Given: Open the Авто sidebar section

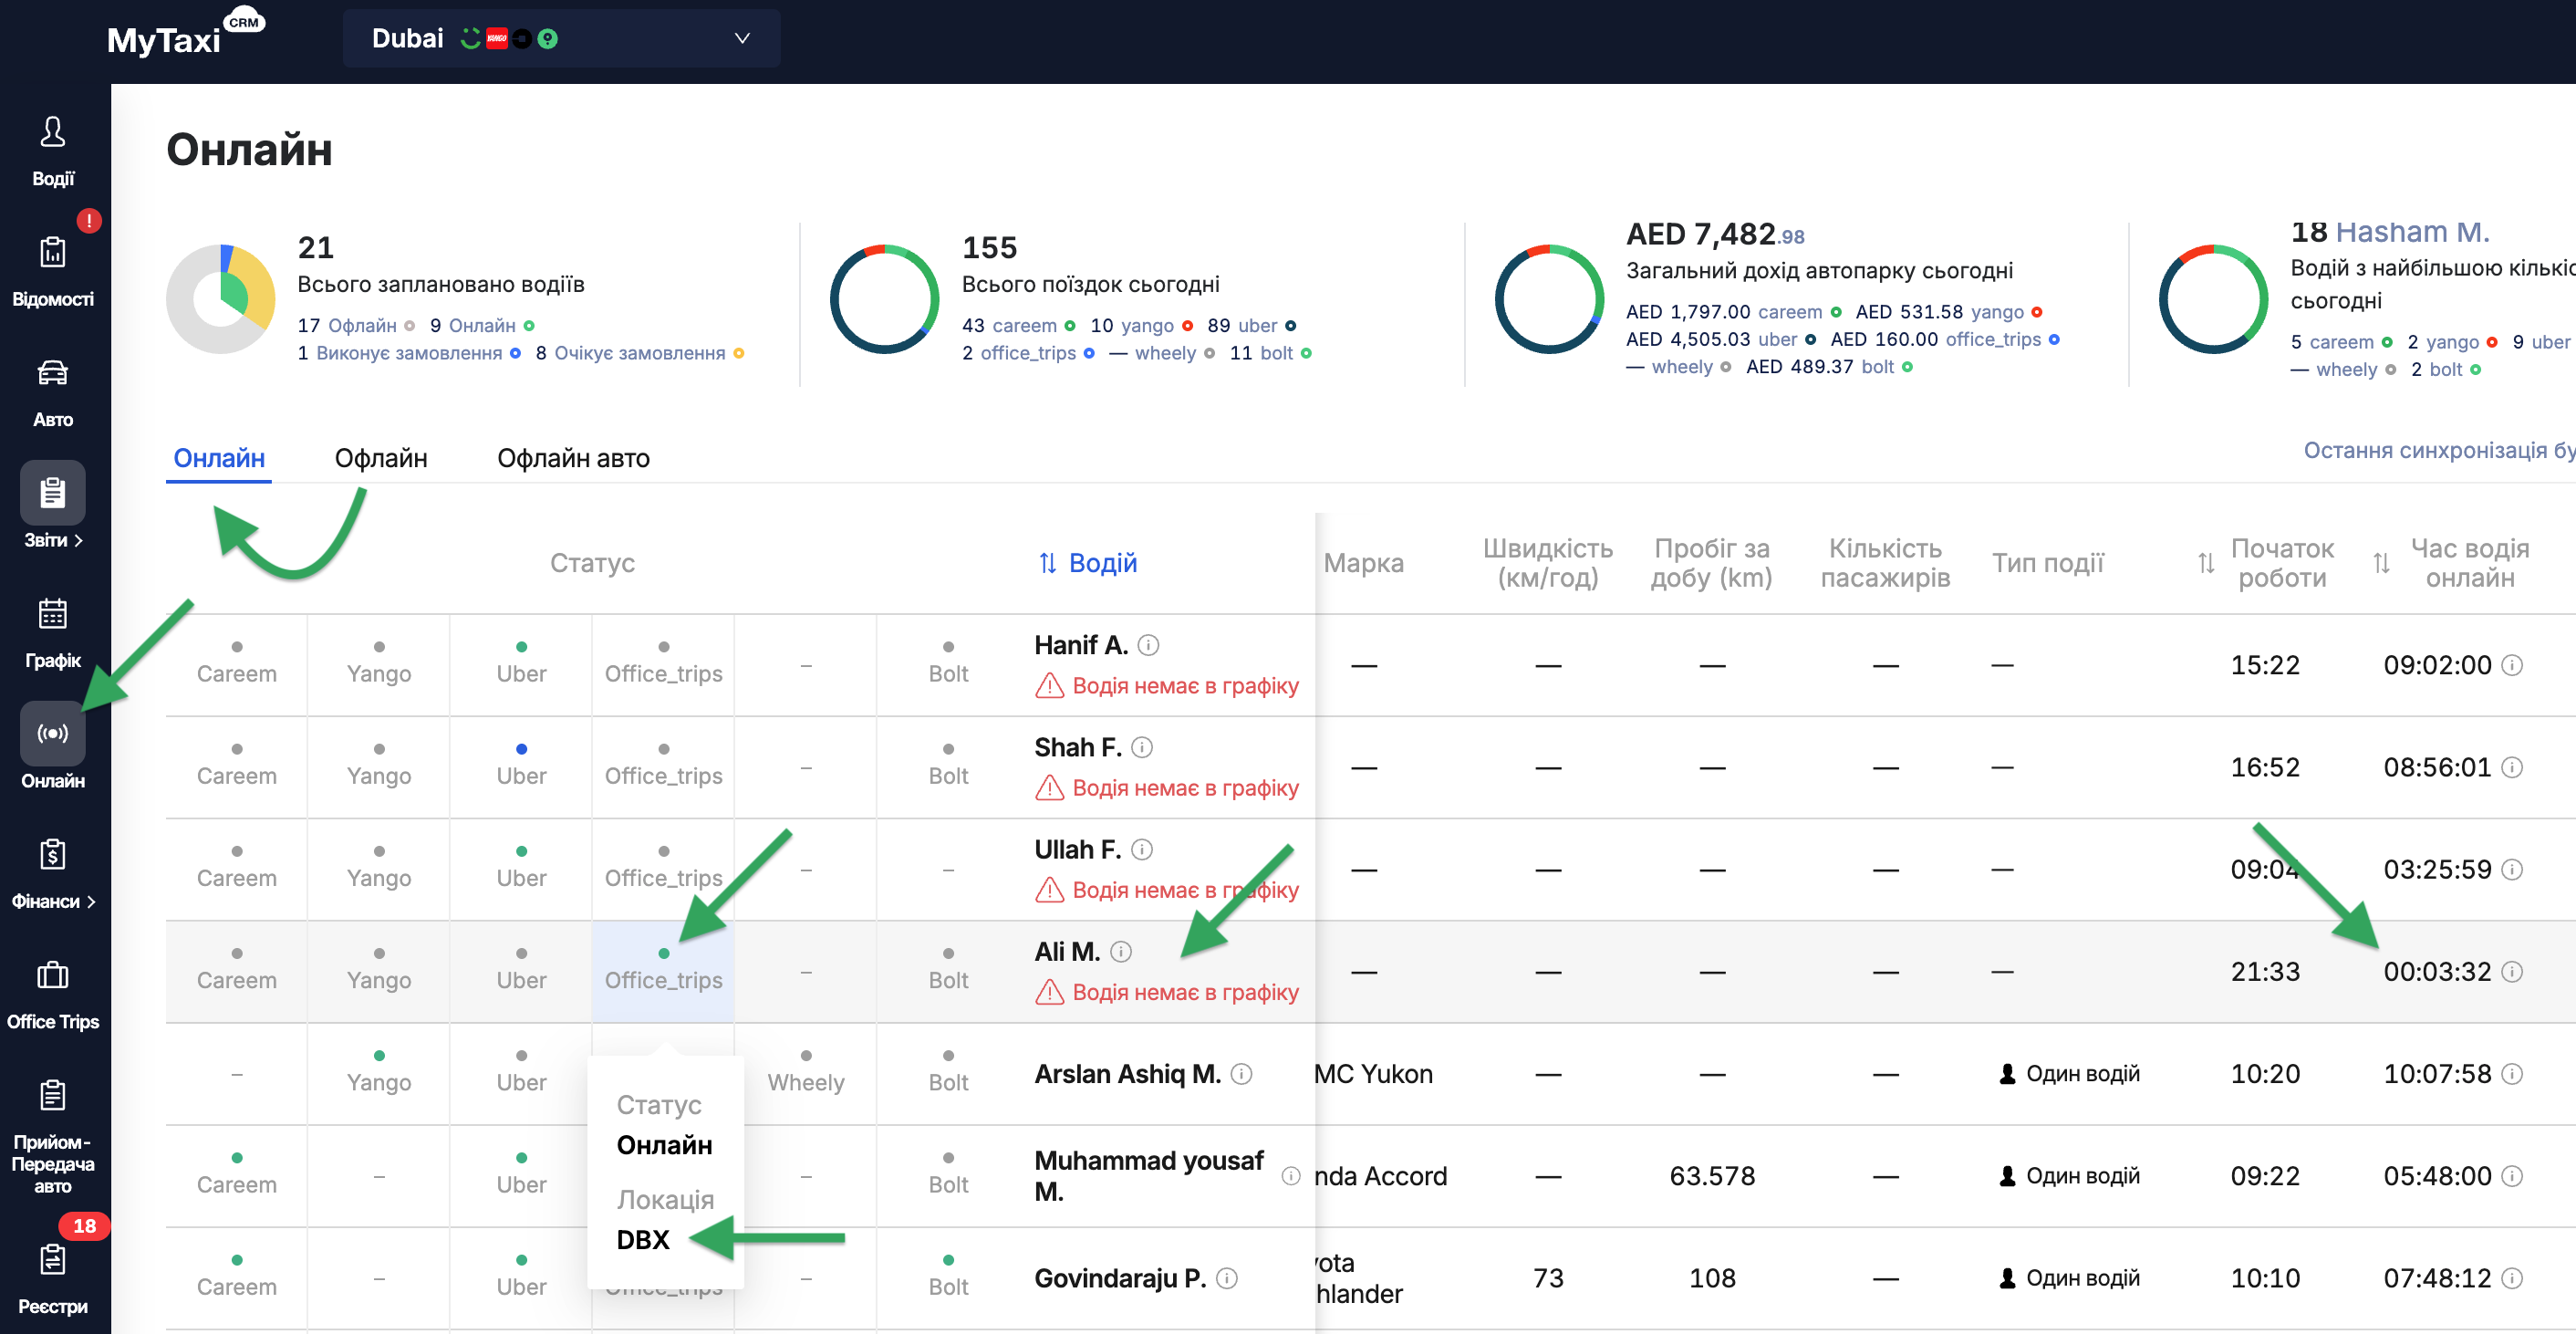Looking at the screenshot, I should point(52,392).
